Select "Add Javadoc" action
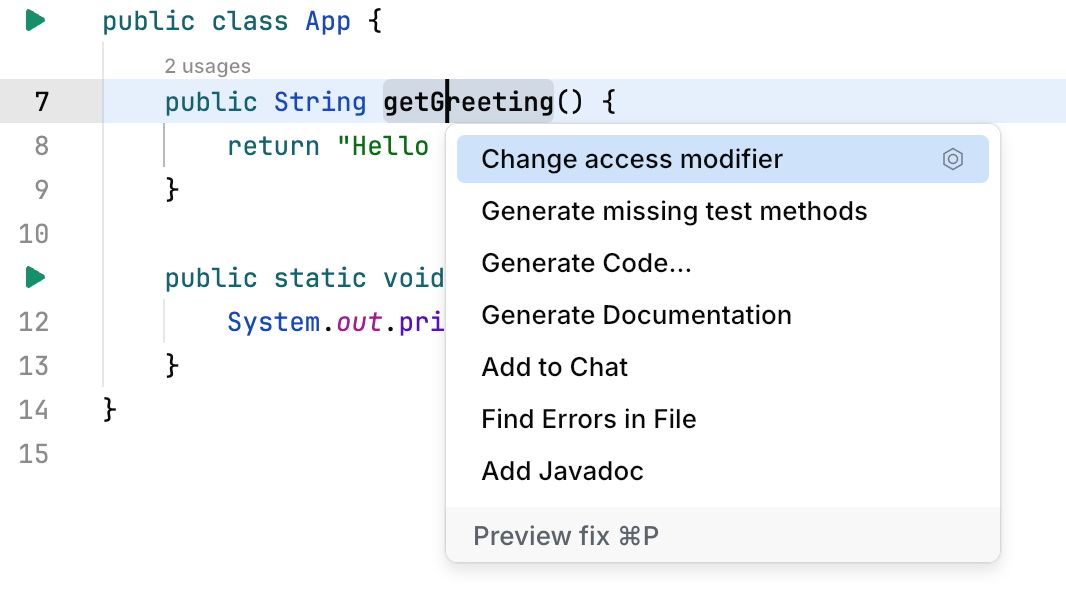1066x612 pixels. [x=563, y=470]
